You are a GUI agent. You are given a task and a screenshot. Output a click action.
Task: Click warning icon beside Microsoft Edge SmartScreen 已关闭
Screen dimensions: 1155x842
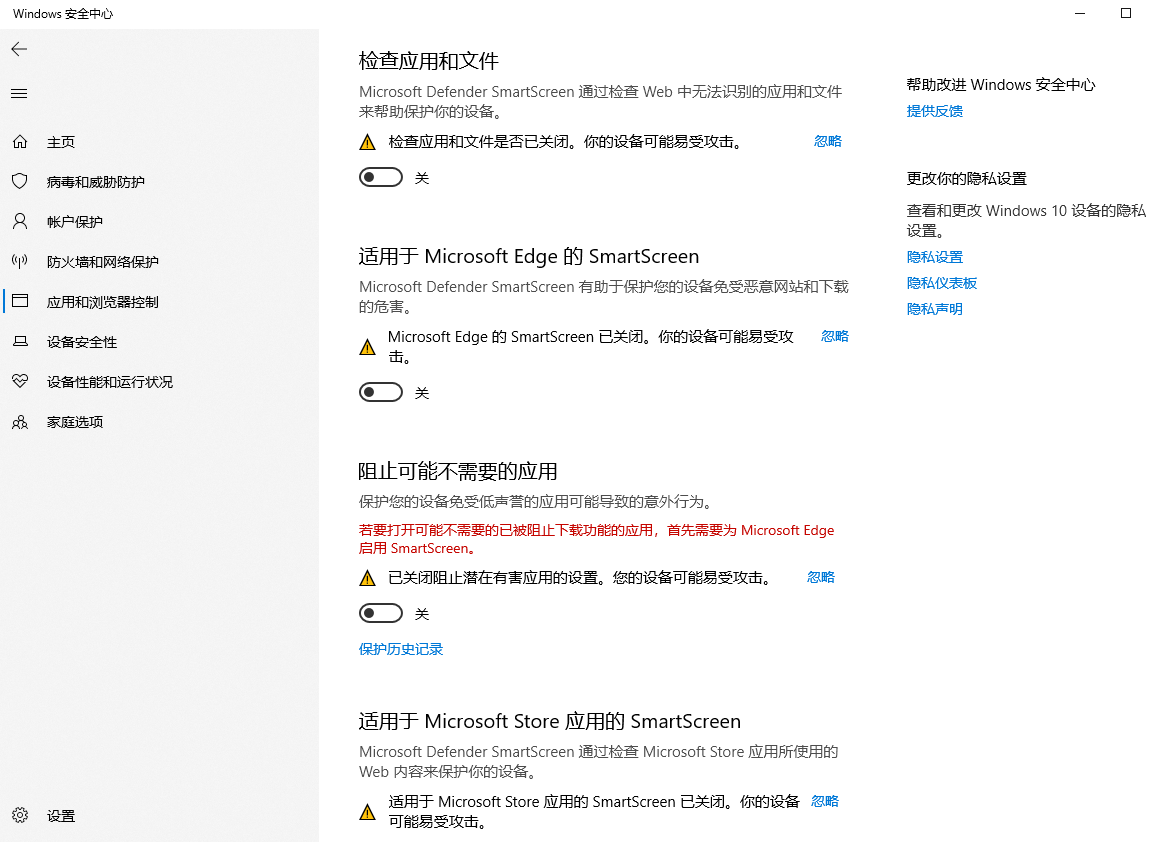[x=367, y=347]
